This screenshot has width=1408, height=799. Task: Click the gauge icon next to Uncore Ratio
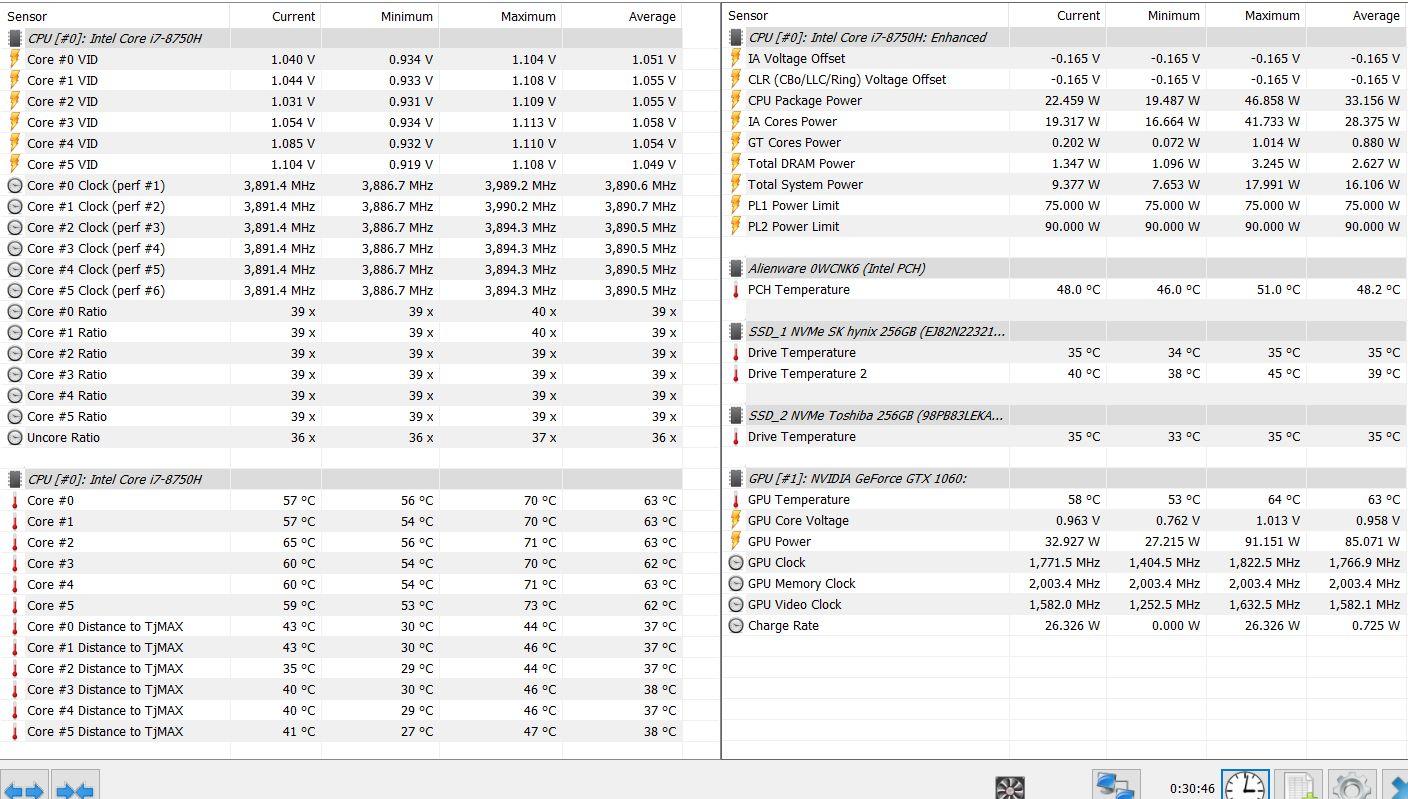click(15, 437)
